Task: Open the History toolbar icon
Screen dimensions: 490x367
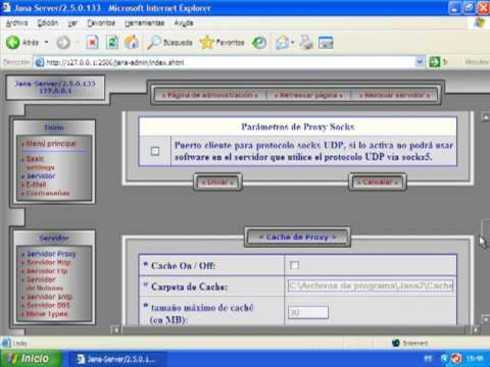Action: coord(259,43)
